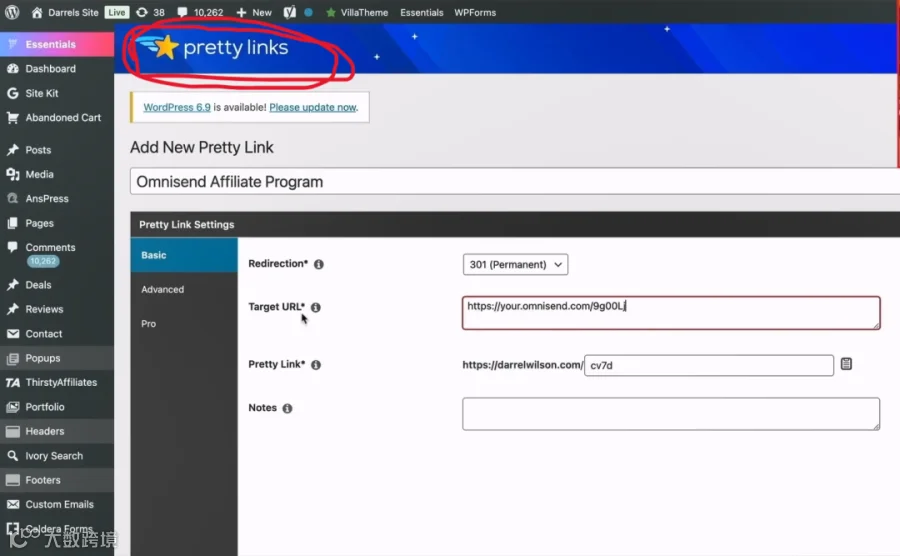Click the 10,262 comments count badge in sidebar

point(43,261)
